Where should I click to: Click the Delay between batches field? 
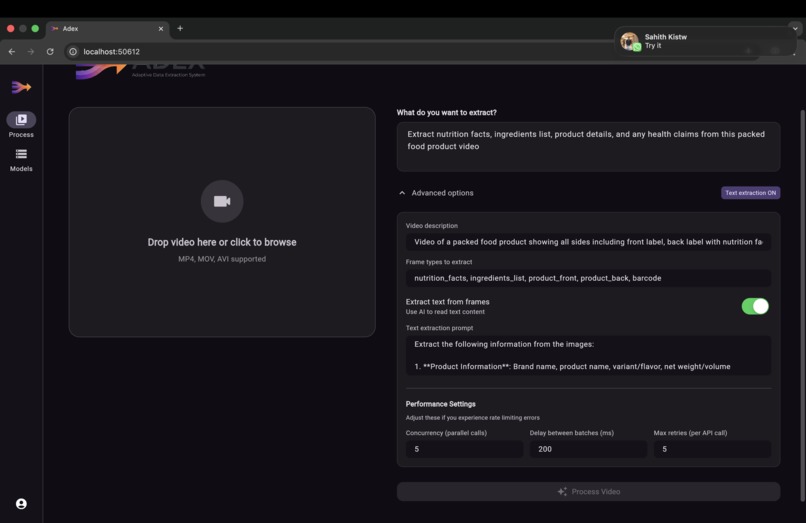tap(588, 449)
